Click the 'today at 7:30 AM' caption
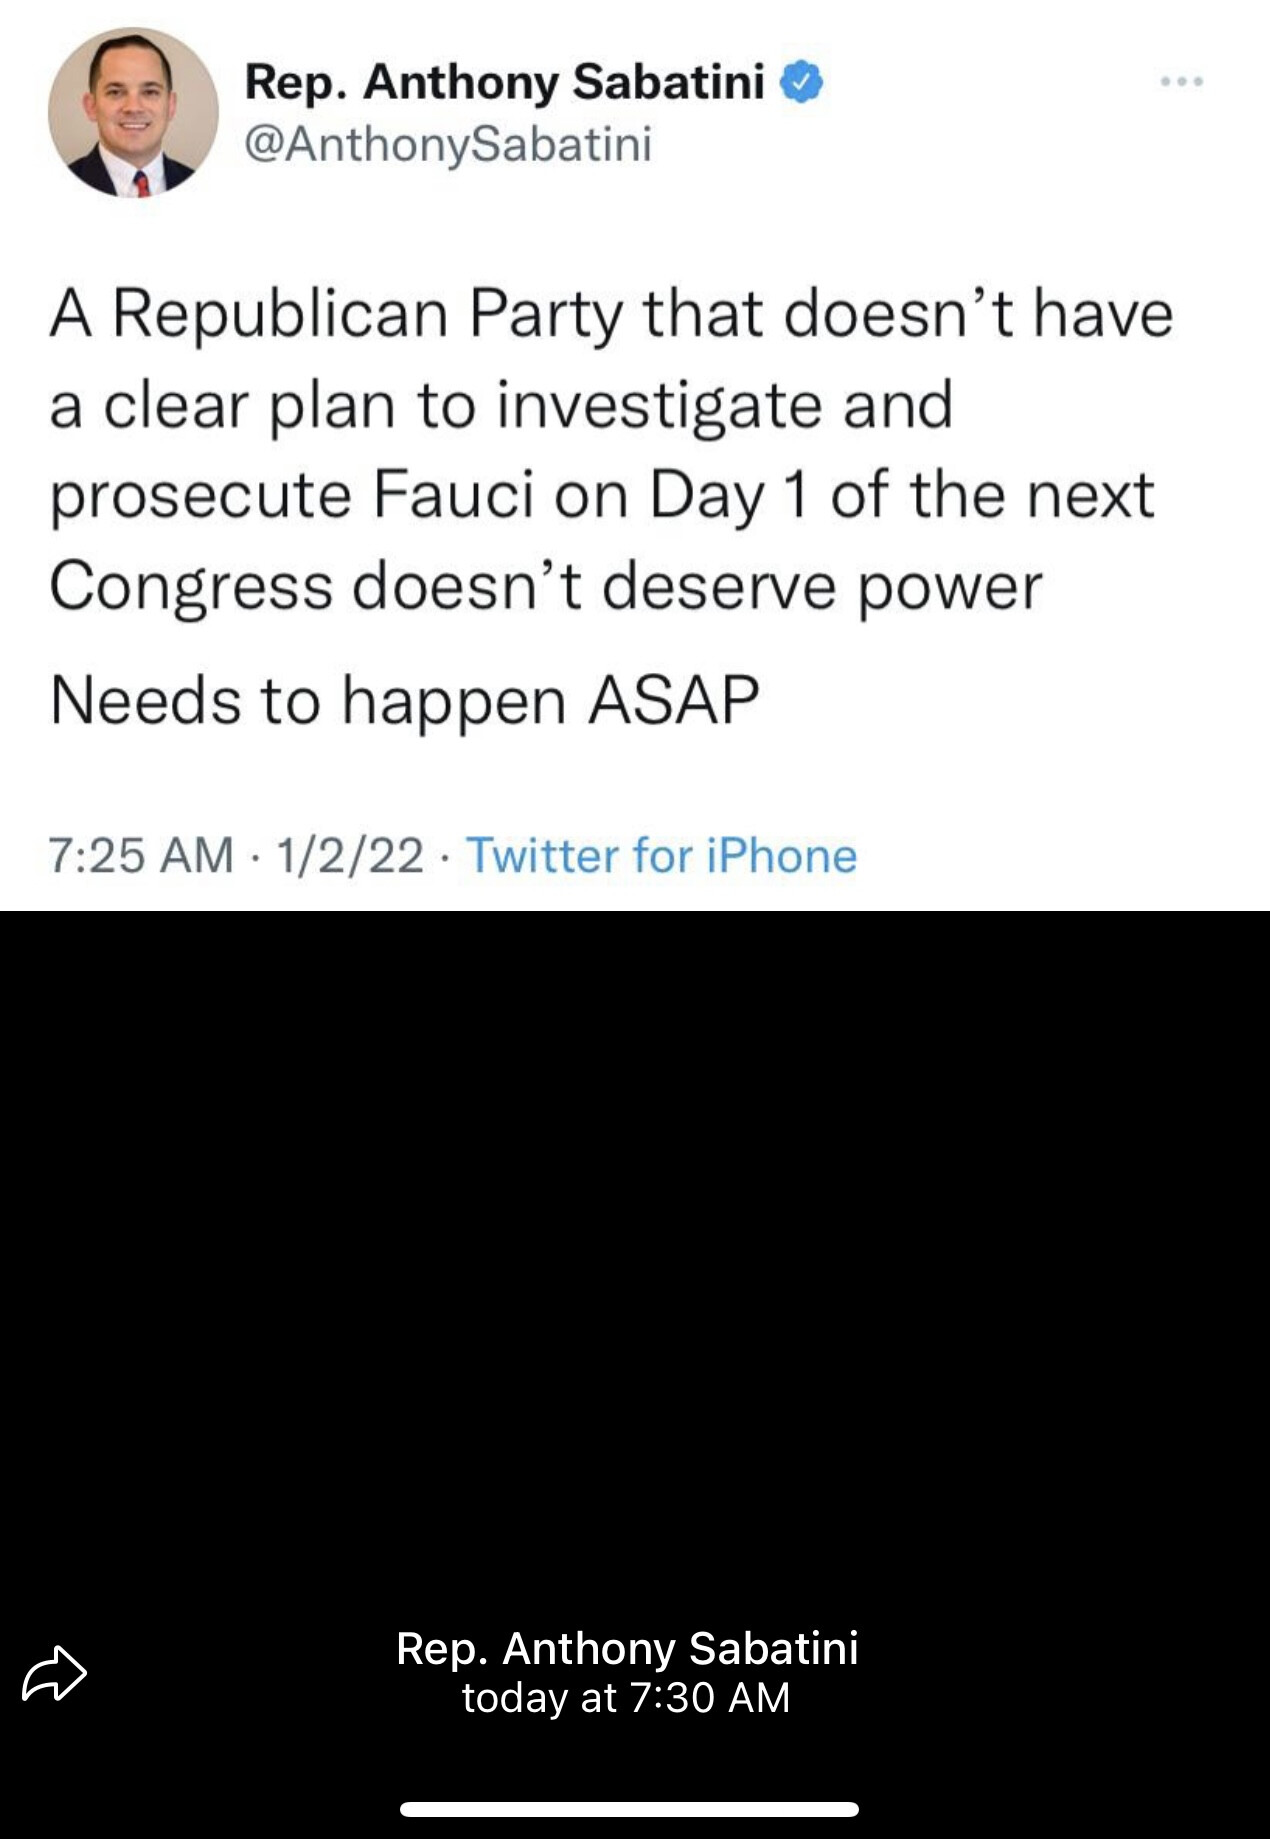Screen dimensions: 1270x1839 pyautogui.click(x=626, y=1698)
